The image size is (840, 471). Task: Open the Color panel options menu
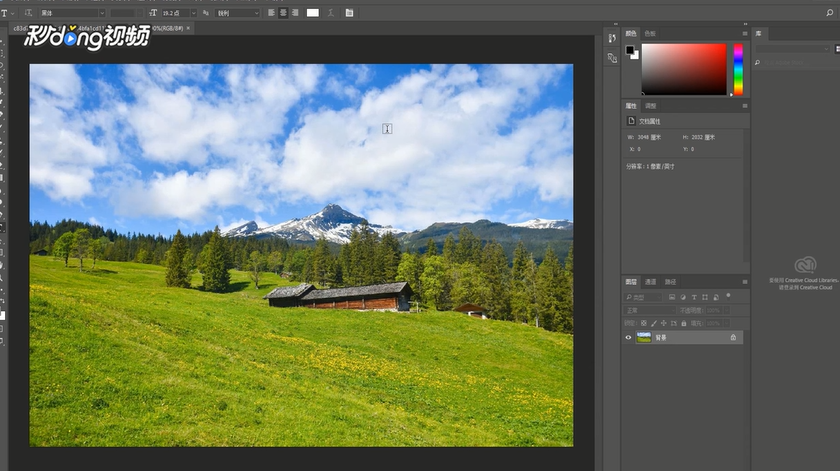pos(745,33)
